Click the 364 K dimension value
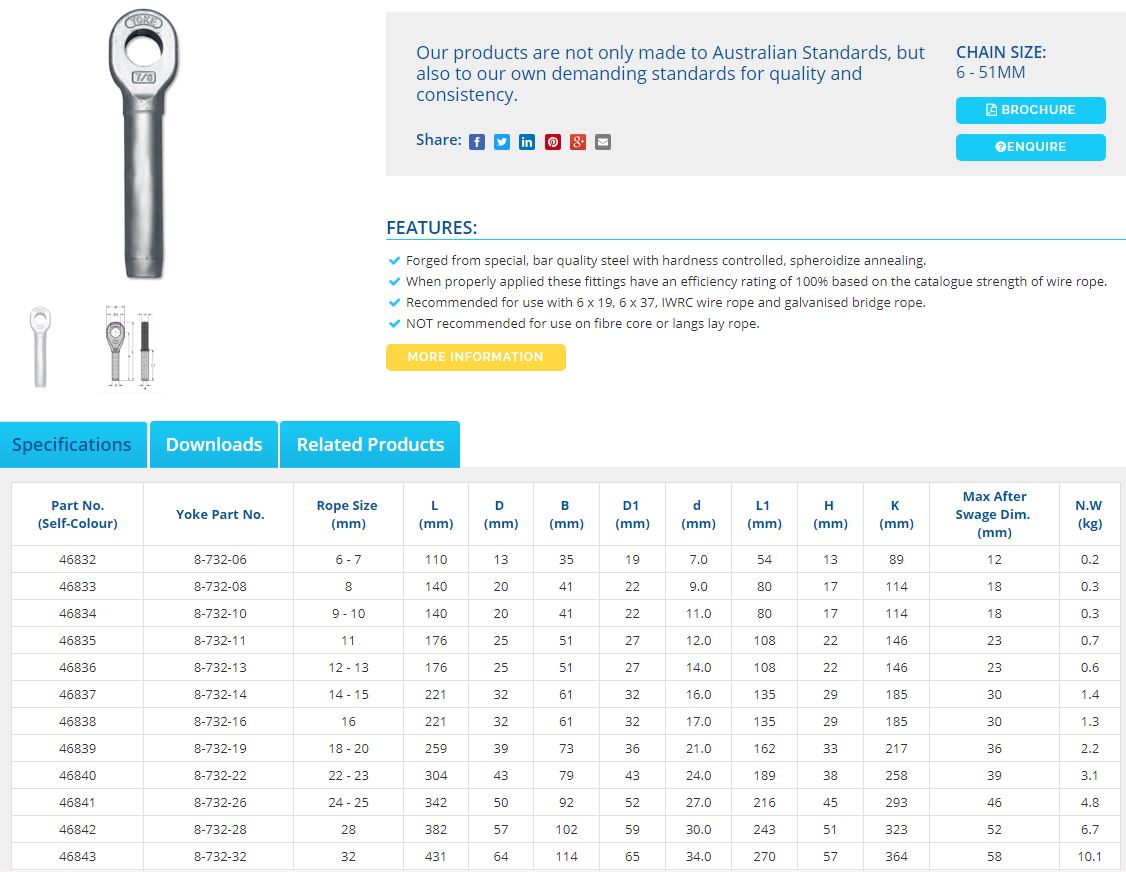1126x872 pixels. tap(896, 857)
